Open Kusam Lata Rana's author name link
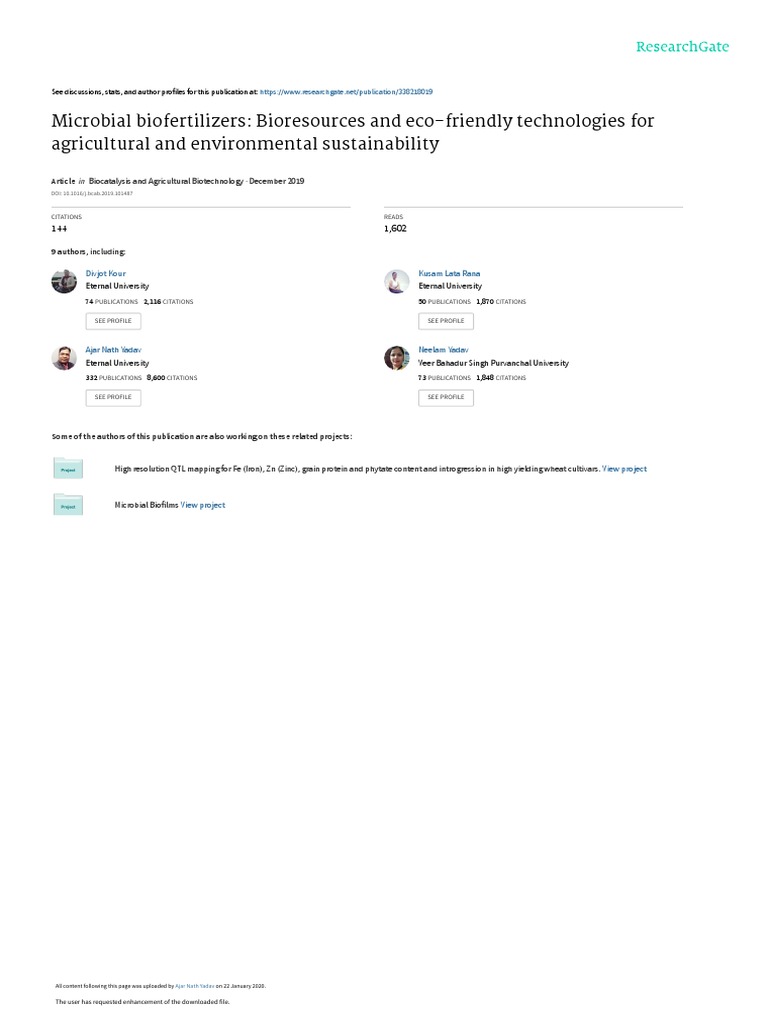768x1024 pixels. pos(441,273)
